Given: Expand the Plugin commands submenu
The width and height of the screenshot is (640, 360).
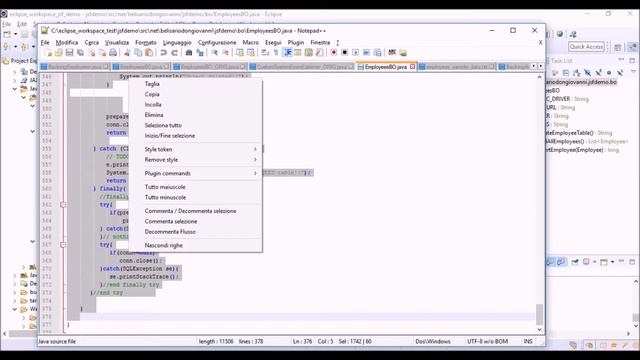Looking at the screenshot, I should point(195,173).
